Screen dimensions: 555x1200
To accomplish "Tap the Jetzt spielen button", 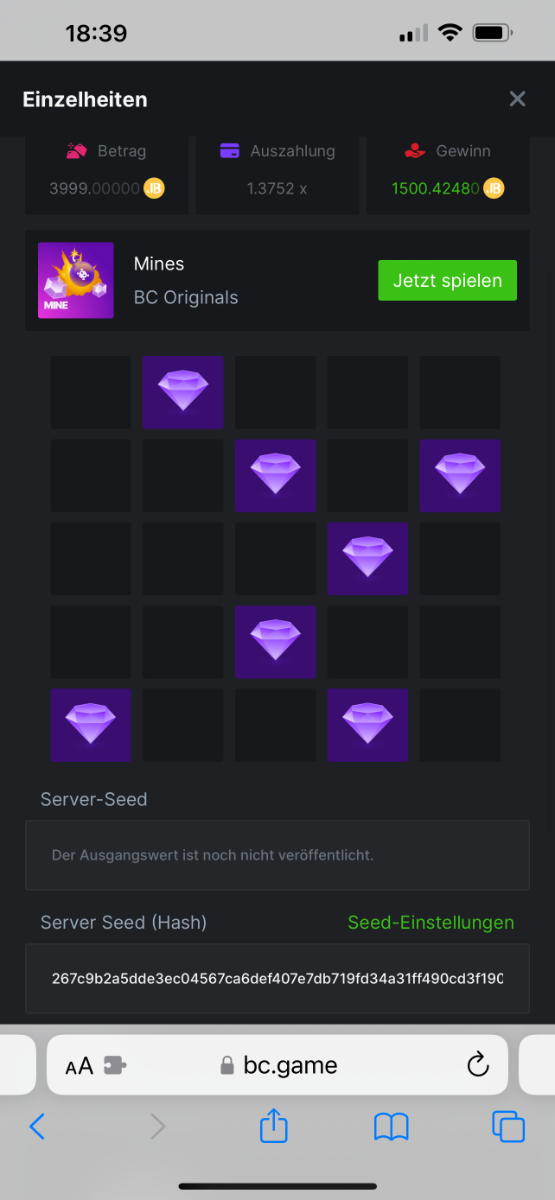I will tap(447, 280).
